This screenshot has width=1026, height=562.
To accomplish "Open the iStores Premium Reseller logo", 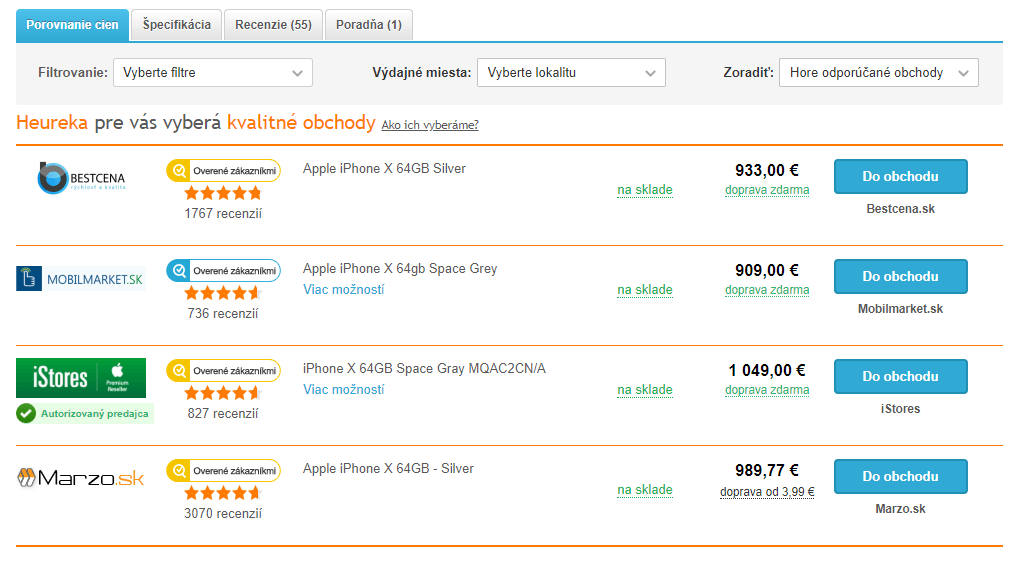I will [81, 378].
